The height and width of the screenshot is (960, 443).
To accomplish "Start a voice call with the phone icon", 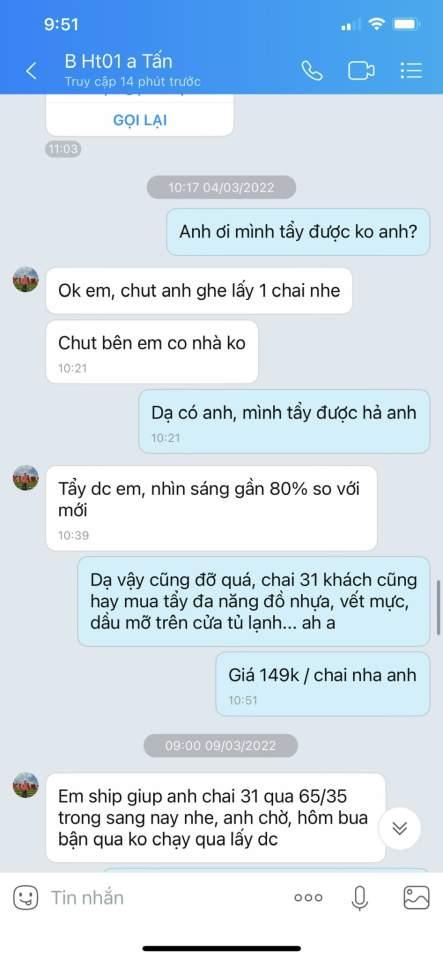I will [312, 71].
